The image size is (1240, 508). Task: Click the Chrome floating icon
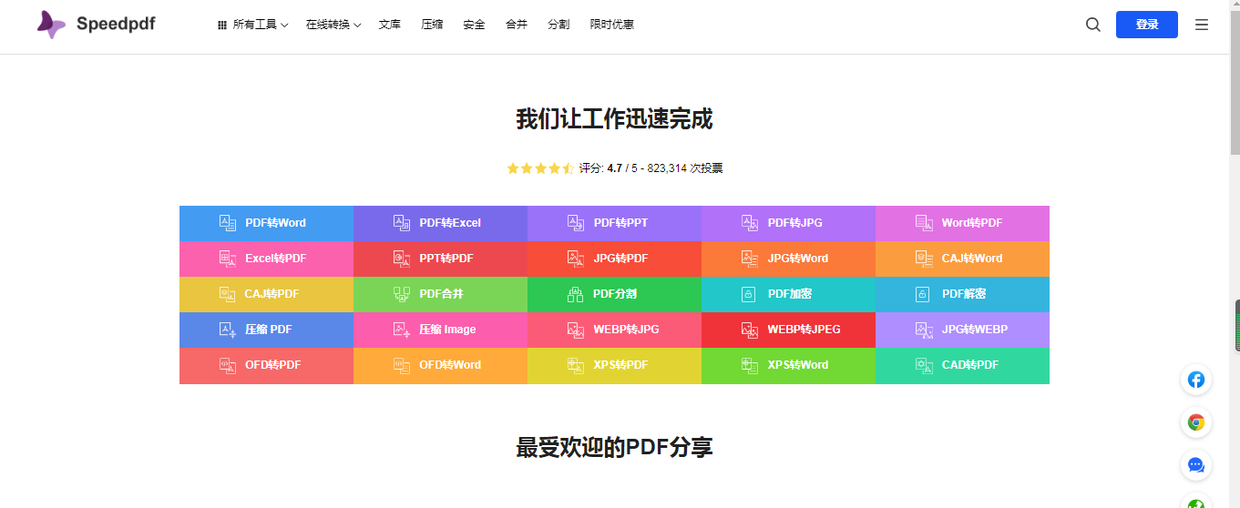(x=1196, y=423)
